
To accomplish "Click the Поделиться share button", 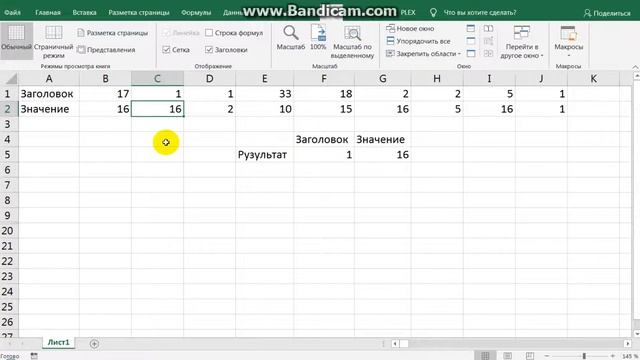I will pyautogui.click(x=607, y=13).
